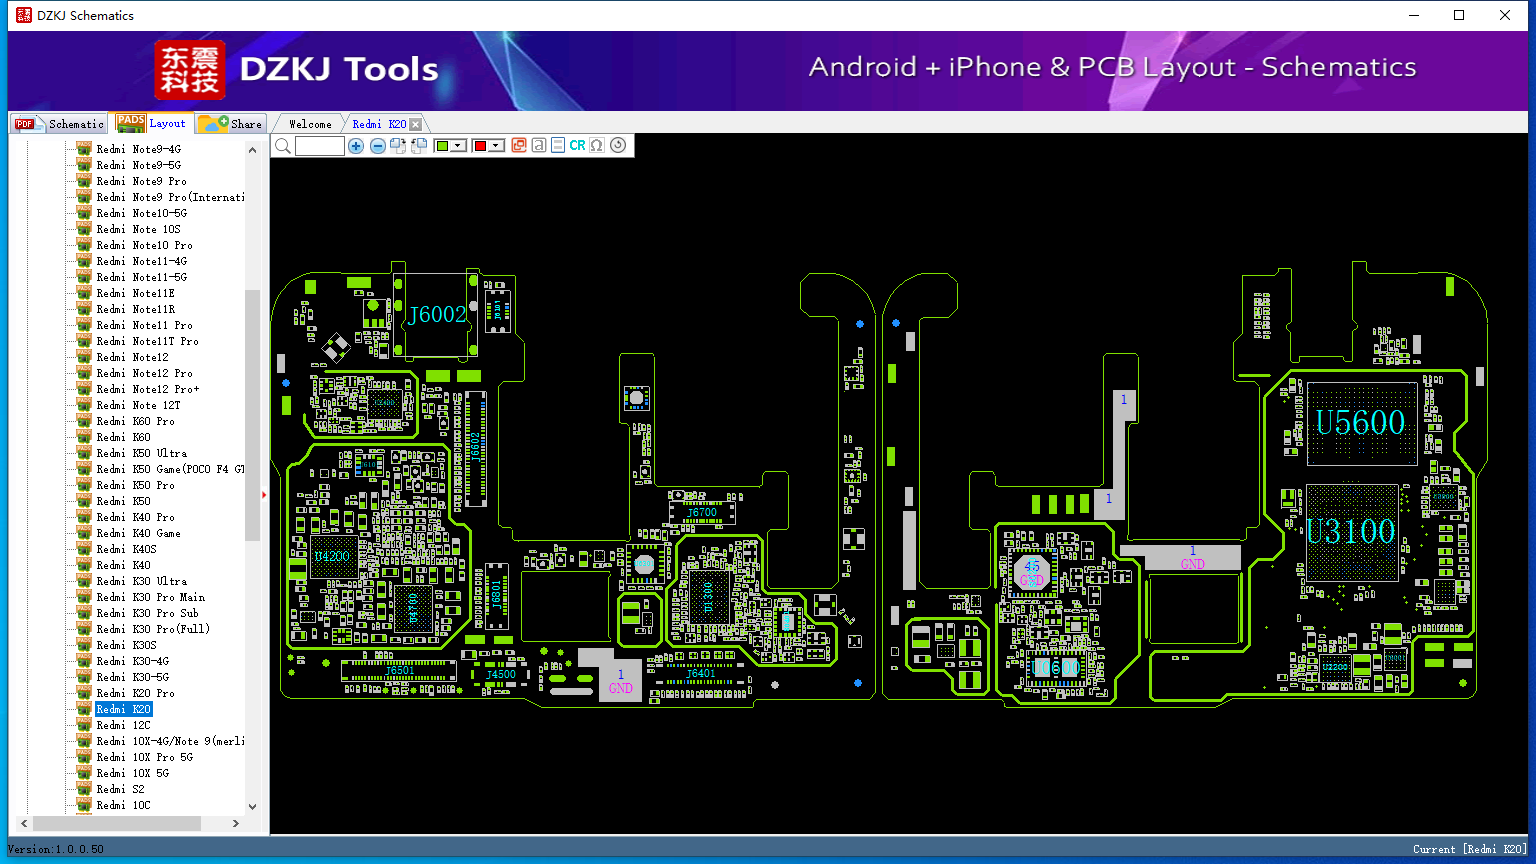Click the PADS icon beside Redmi S2

[84, 789]
